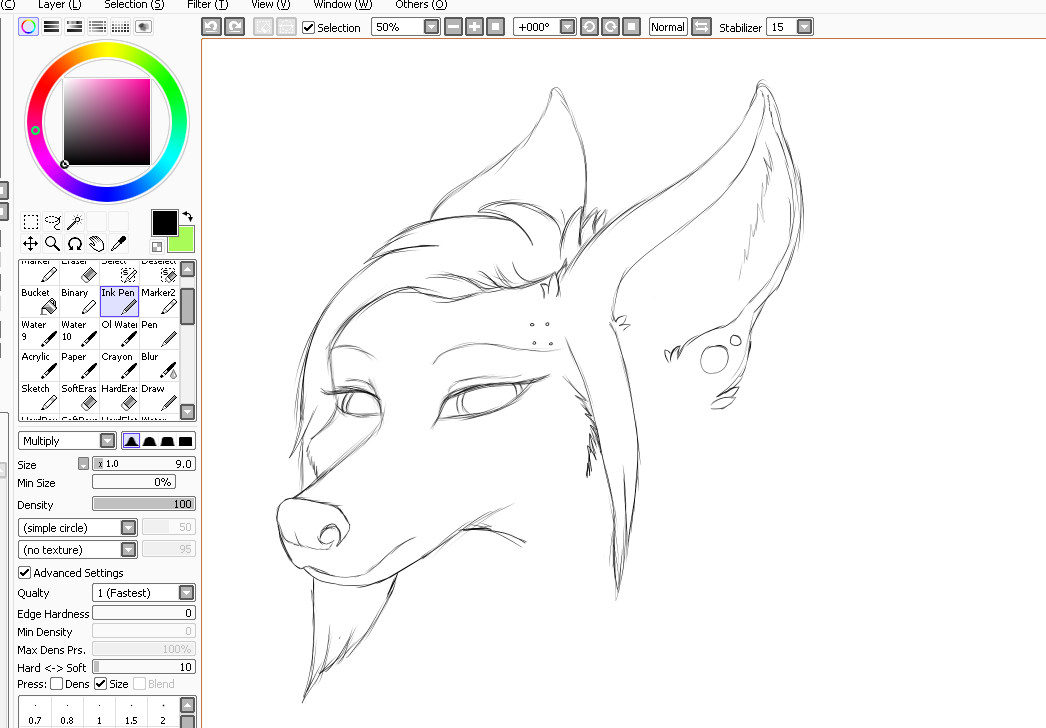The width and height of the screenshot is (1046, 728).
Task: Show the RGB slider panel
Action: [x=51, y=27]
